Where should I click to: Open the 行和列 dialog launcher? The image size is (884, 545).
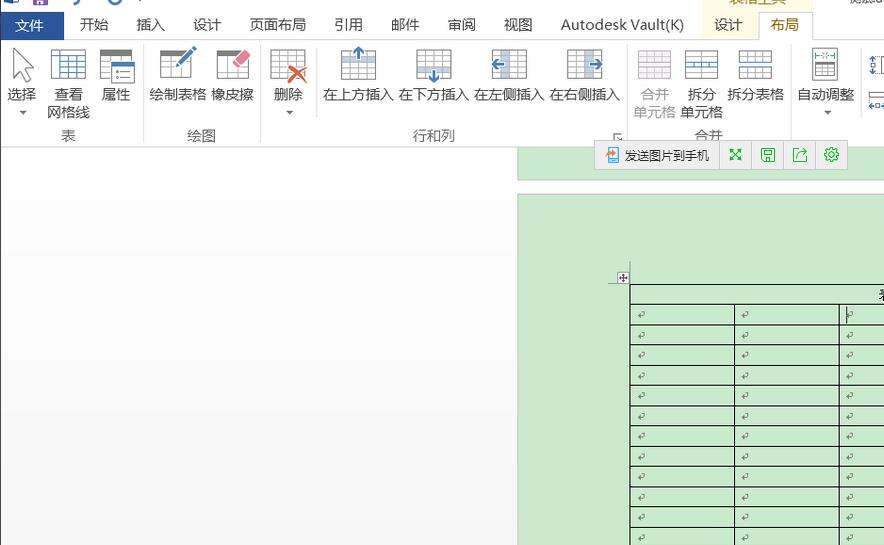tap(617, 136)
